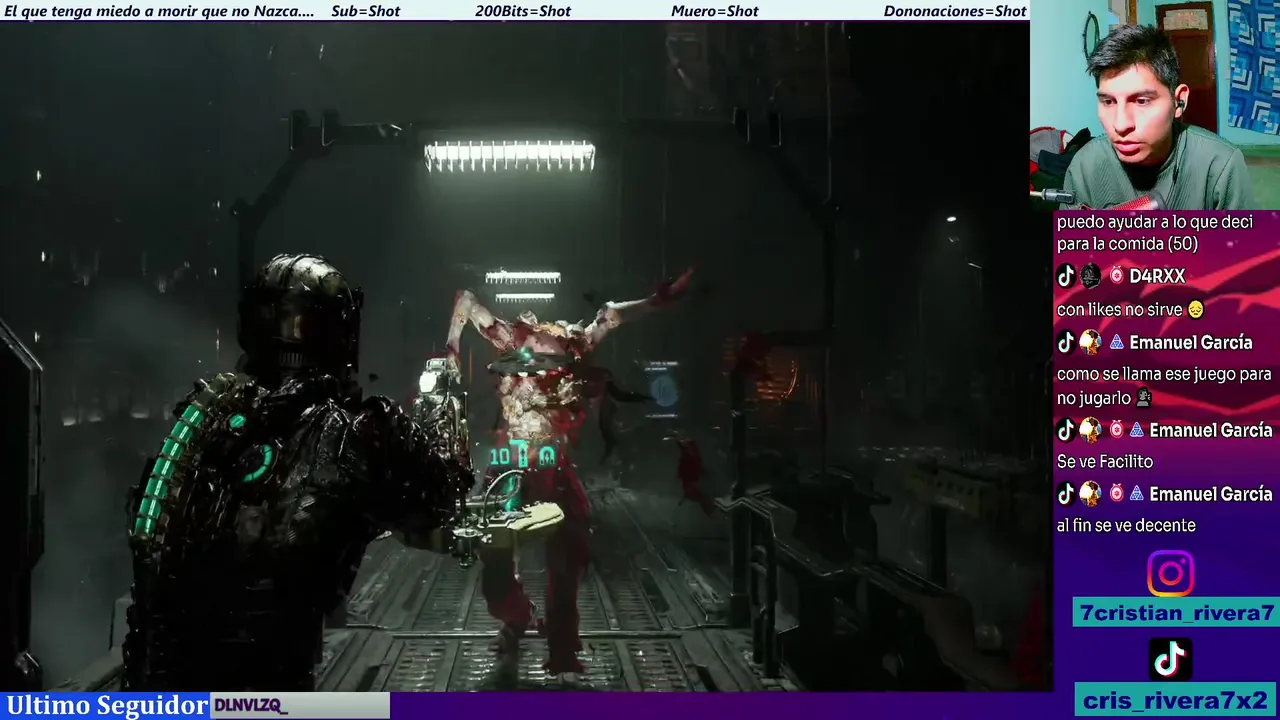Select Emanuel García name above 'Se ve Facilito'

click(x=1211, y=431)
